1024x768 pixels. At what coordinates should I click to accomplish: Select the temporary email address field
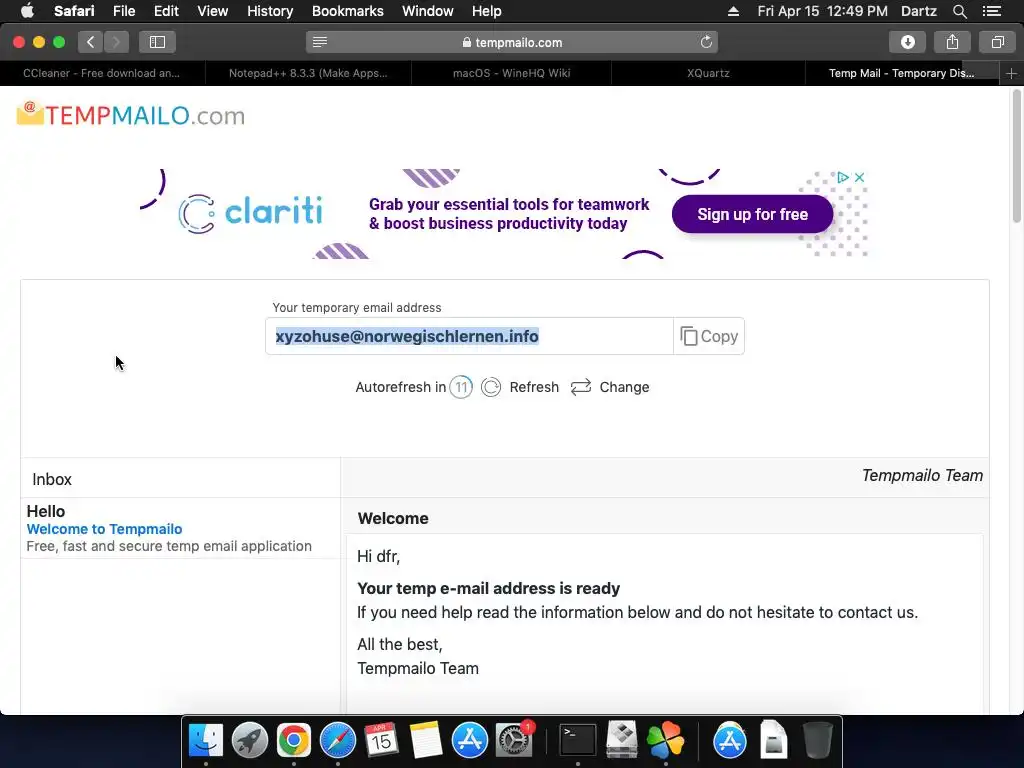coord(469,336)
